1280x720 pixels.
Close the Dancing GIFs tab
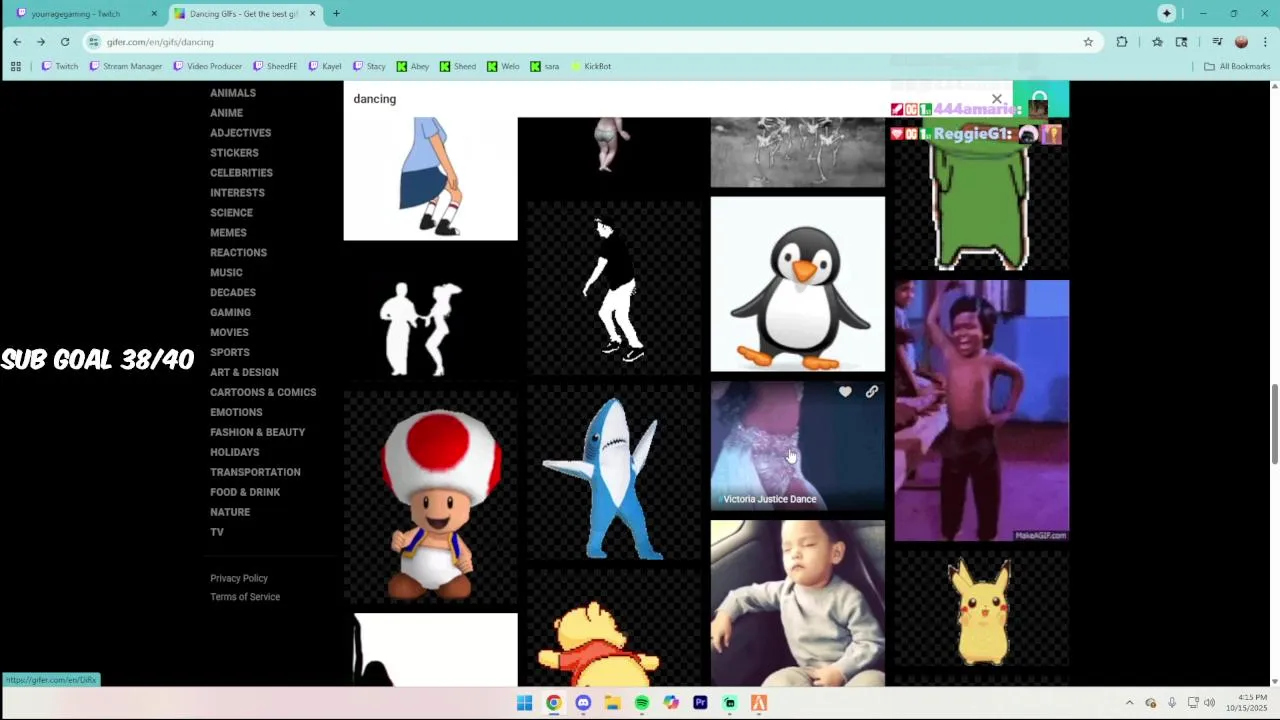pos(312,14)
